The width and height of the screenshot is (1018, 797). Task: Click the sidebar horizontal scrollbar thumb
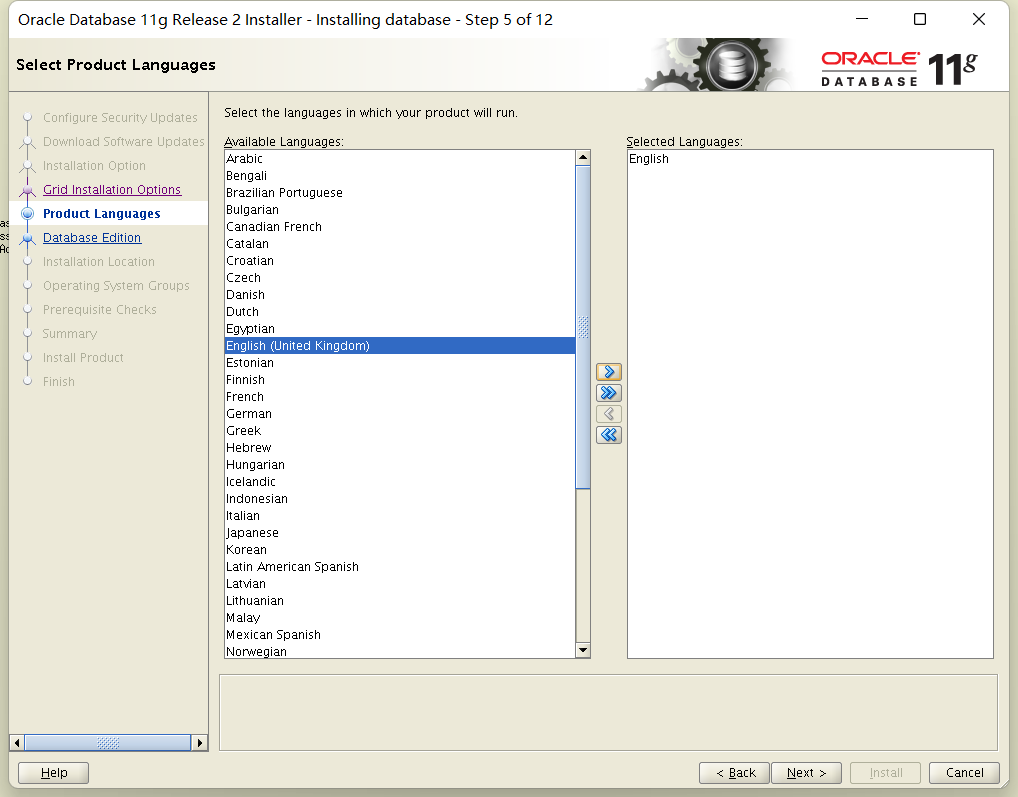pos(108,742)
